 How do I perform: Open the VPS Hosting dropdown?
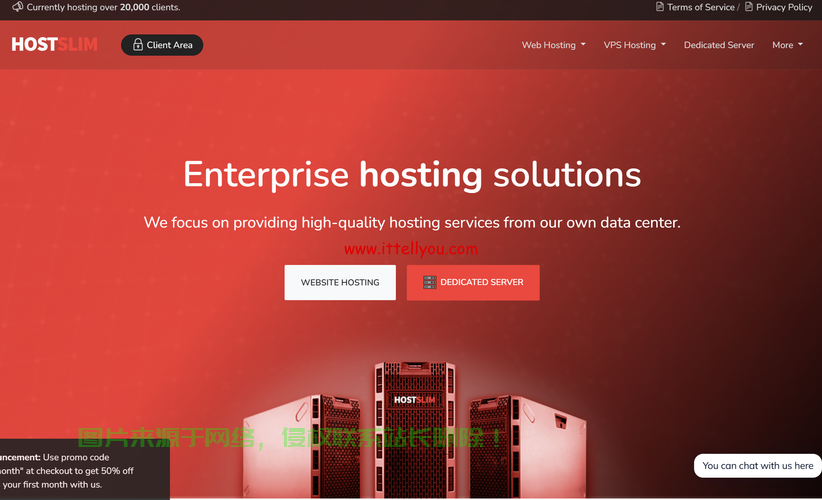(x=634, y=45)
